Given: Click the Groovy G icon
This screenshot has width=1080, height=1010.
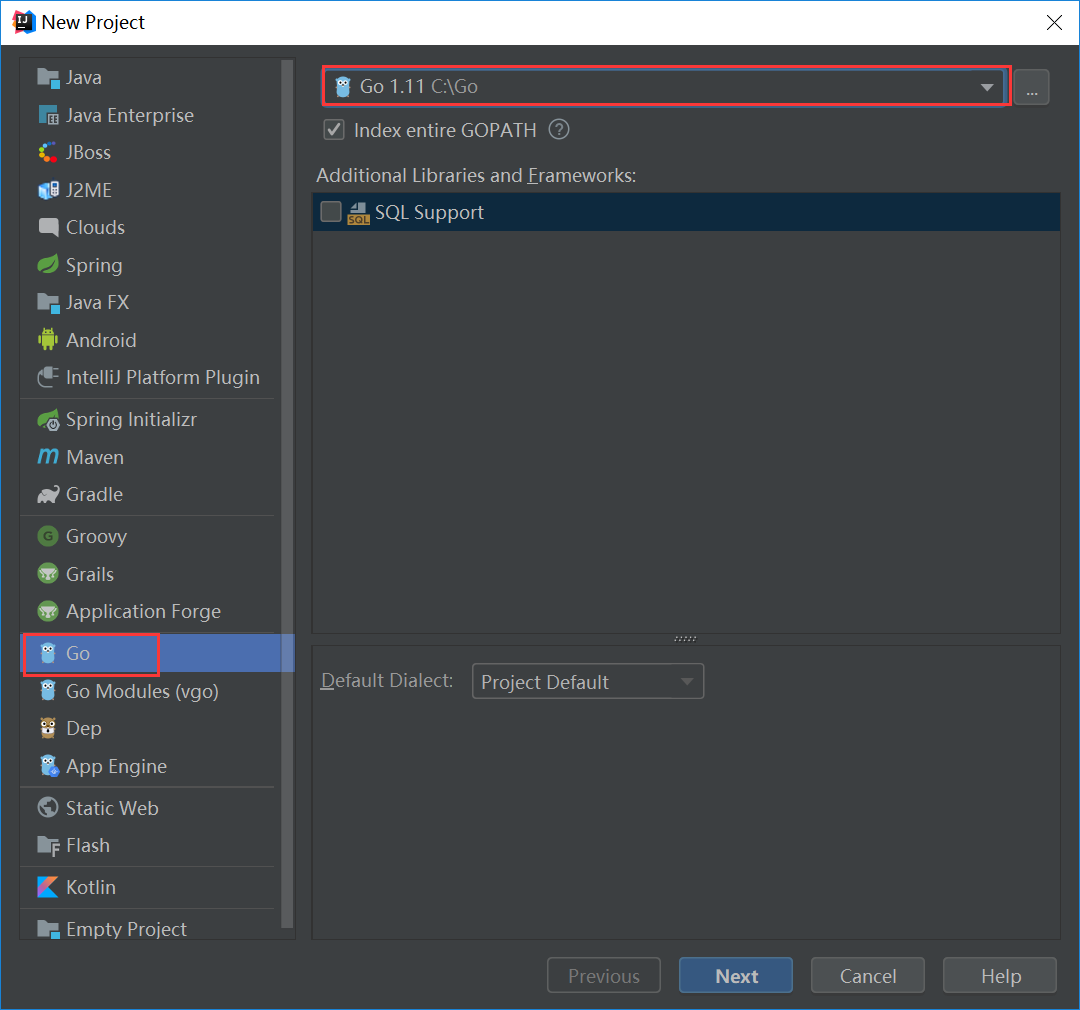Looking at the screenshot, I should coord(48,536).
